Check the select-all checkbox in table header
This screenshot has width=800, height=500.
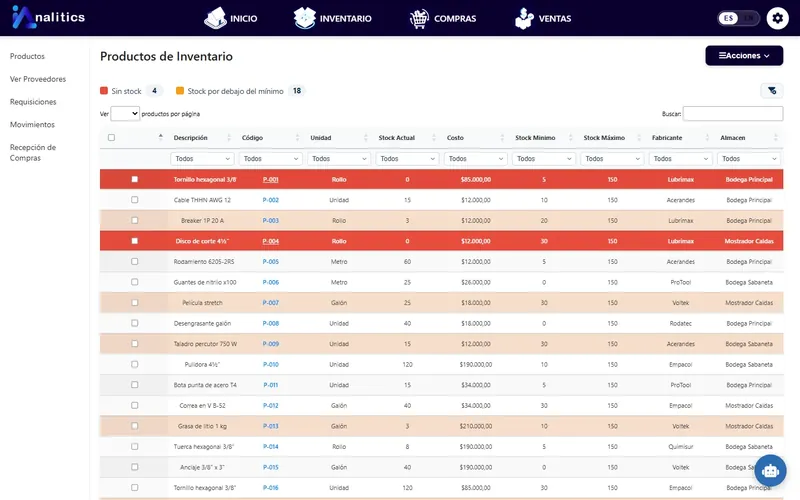(x=111, y=137)
